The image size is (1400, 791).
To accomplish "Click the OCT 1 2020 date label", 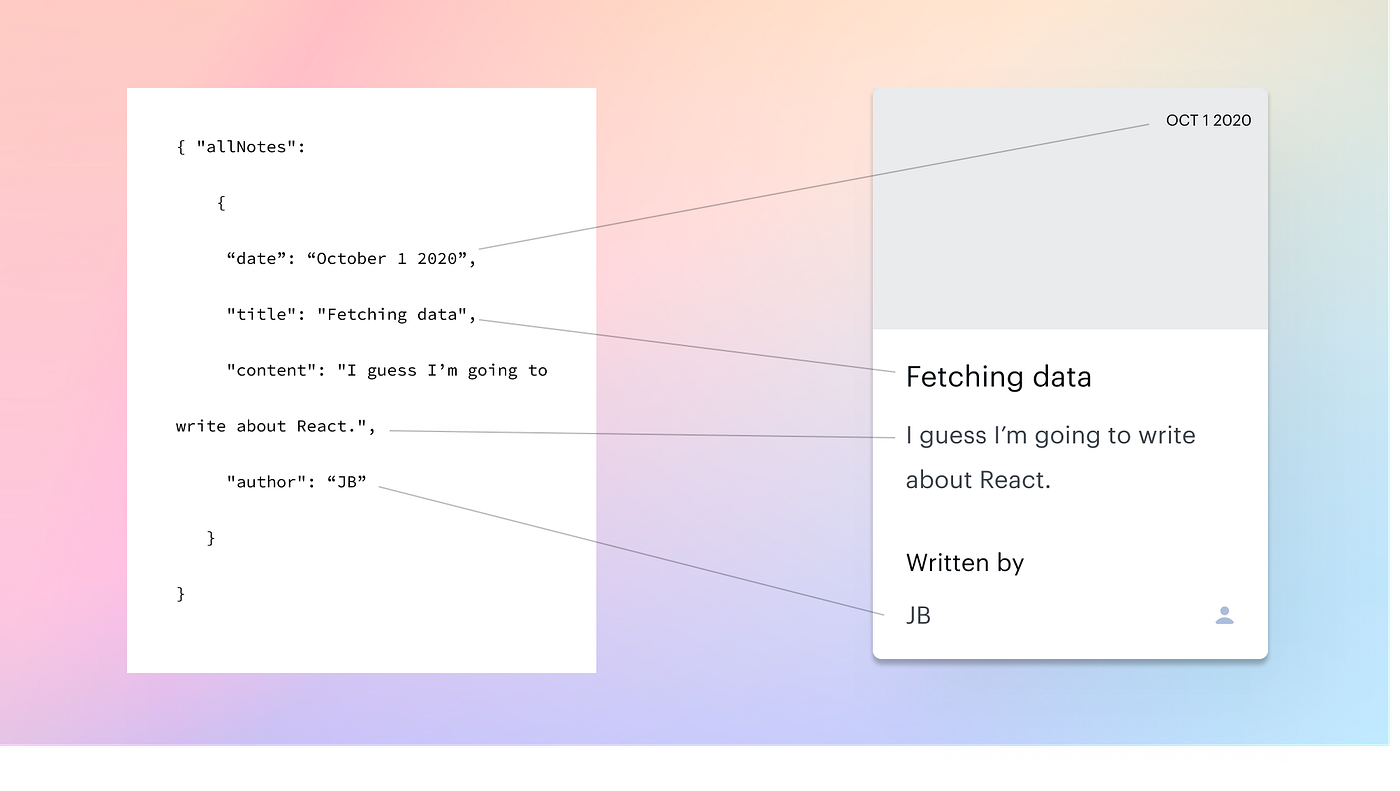I will click(x=1208, y=119).
